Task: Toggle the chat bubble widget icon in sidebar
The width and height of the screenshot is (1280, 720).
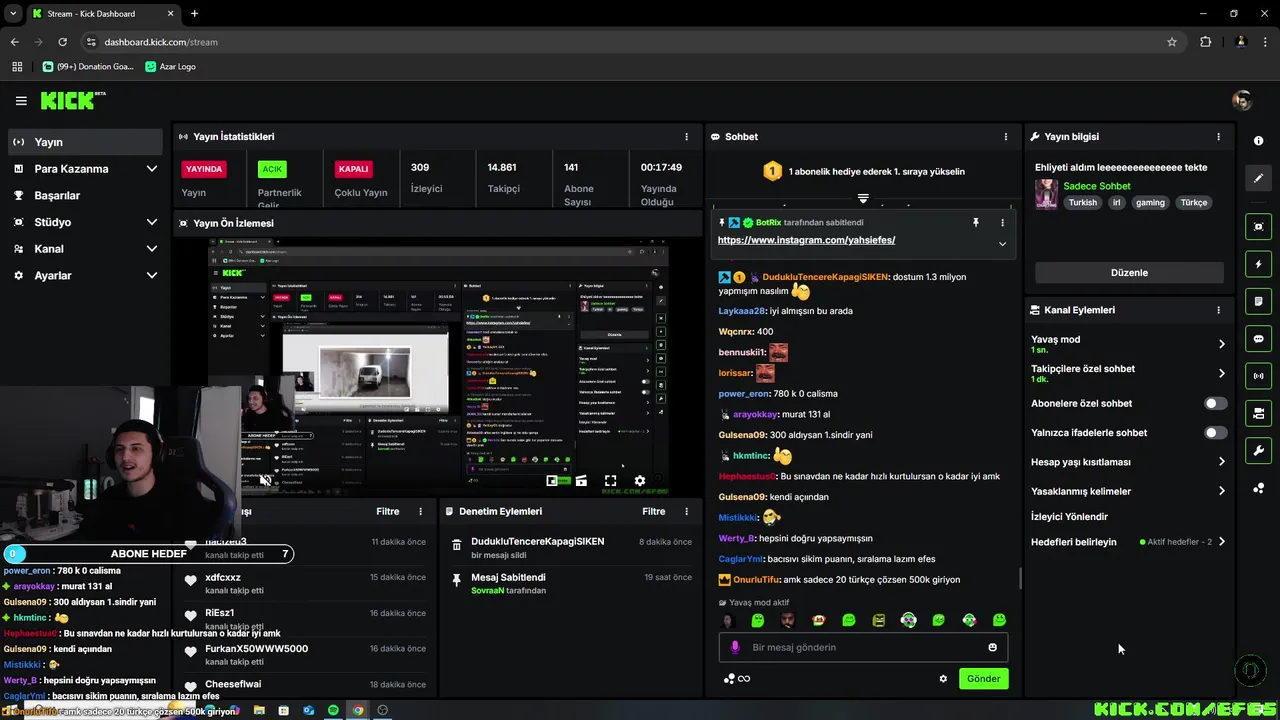Action: [1258, 339]
